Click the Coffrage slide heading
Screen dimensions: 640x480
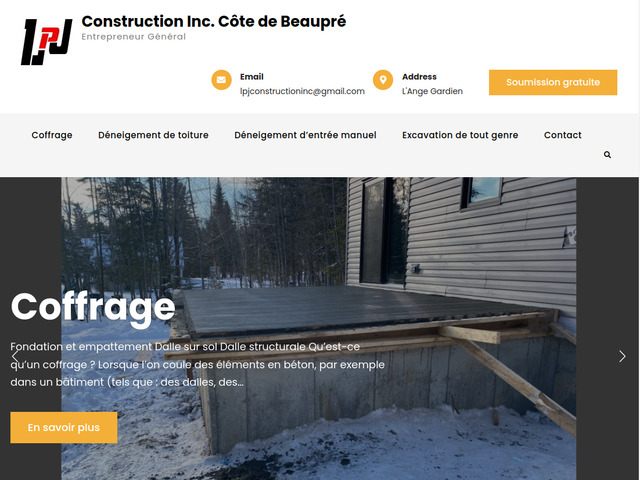[93, 308]
